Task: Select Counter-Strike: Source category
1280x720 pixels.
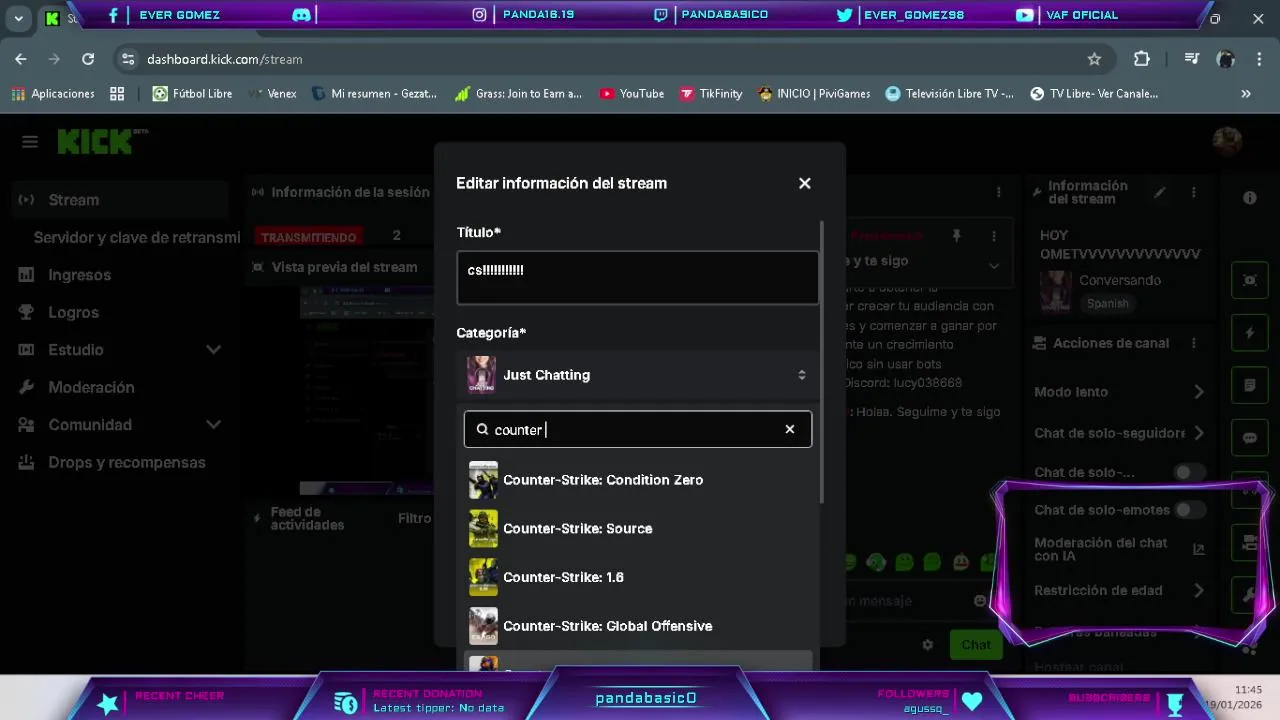Action: point(637,529)
